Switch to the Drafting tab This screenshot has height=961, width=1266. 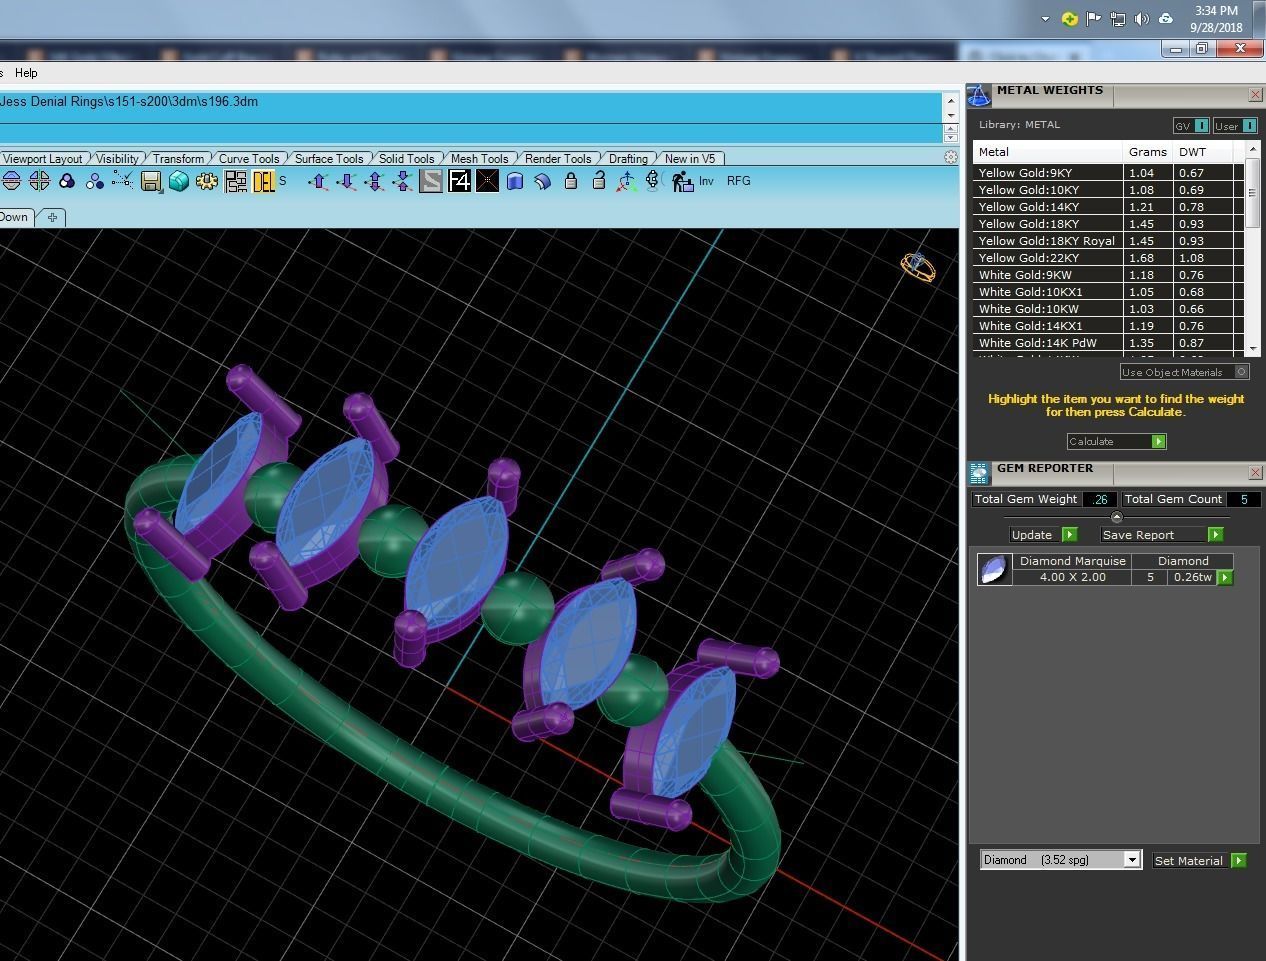(628, 158)
